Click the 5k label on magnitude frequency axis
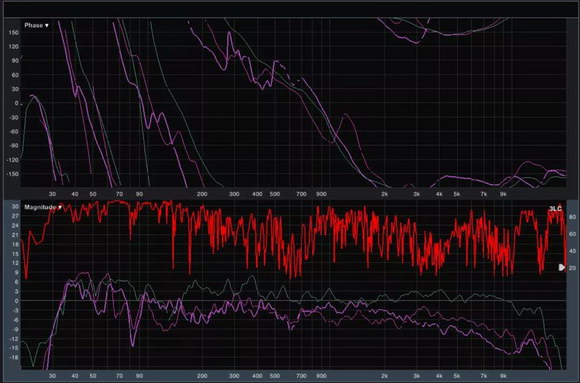Viewport: 580px width, 383px height. point(456,376)
